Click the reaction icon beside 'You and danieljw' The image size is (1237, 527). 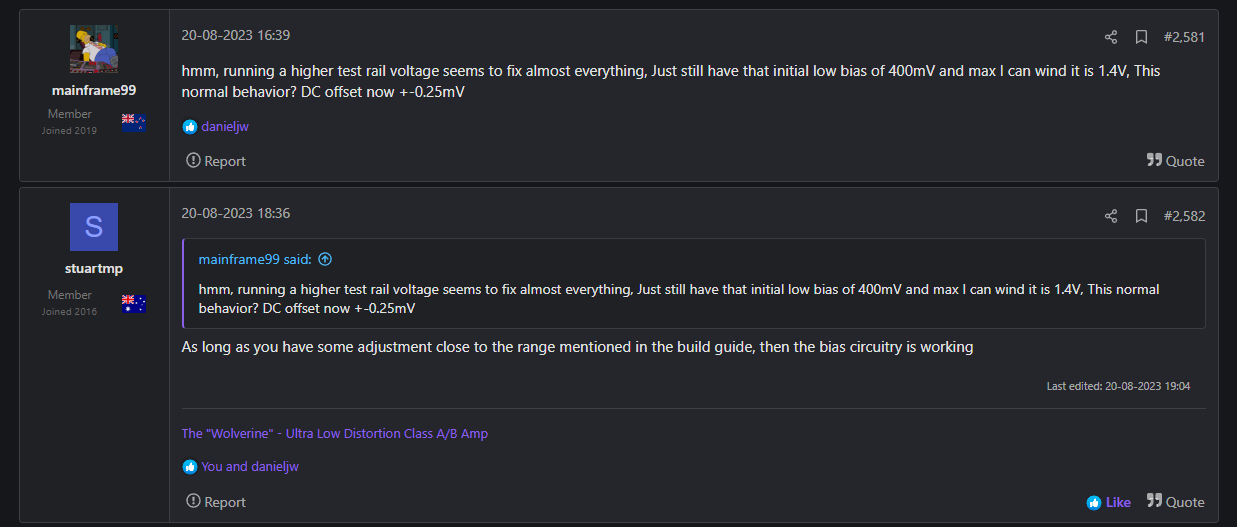190,466
